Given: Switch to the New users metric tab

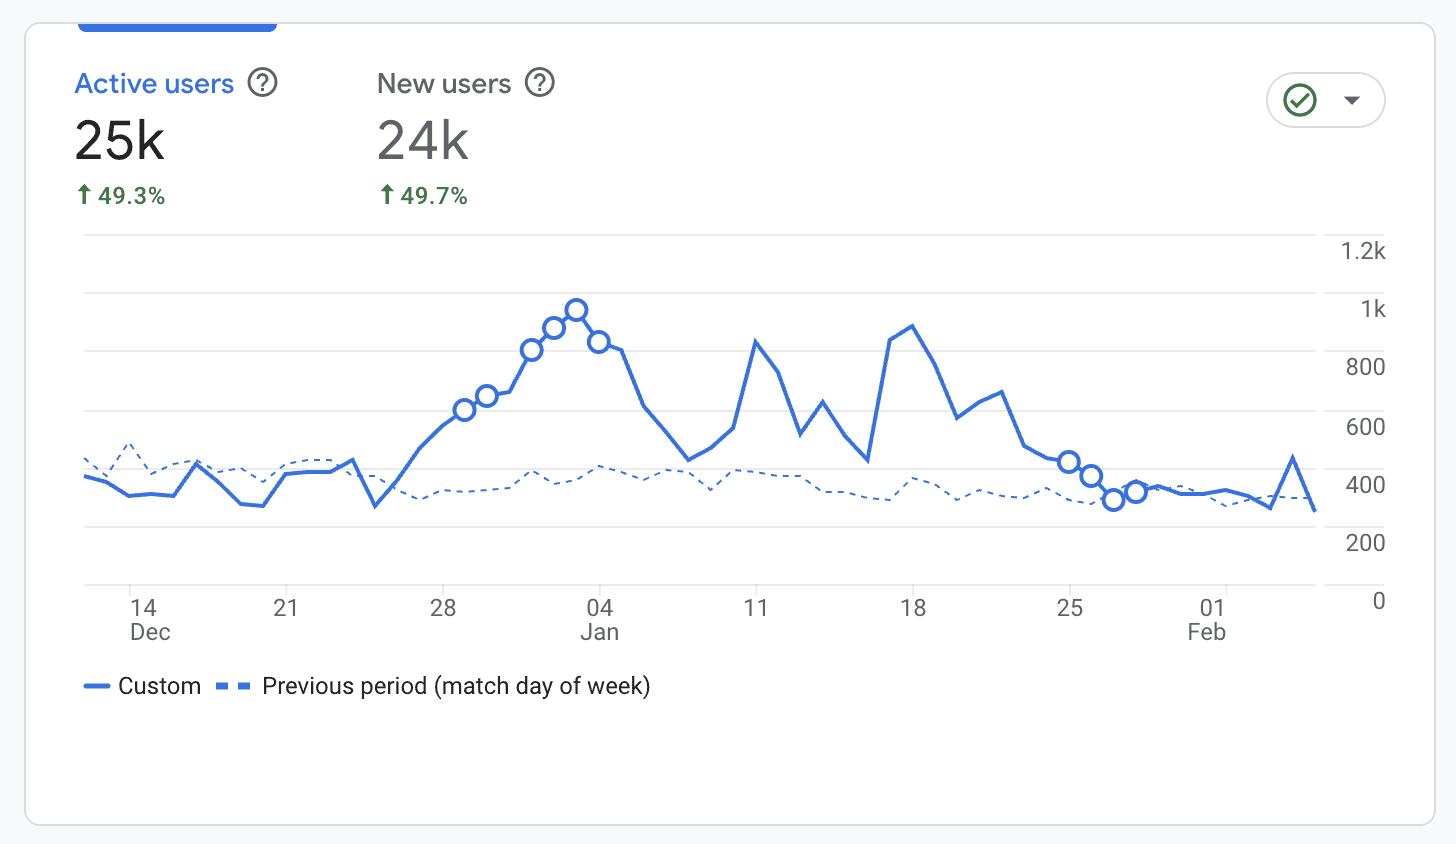Looking at the screenshot, I should (x=444, y=84).
